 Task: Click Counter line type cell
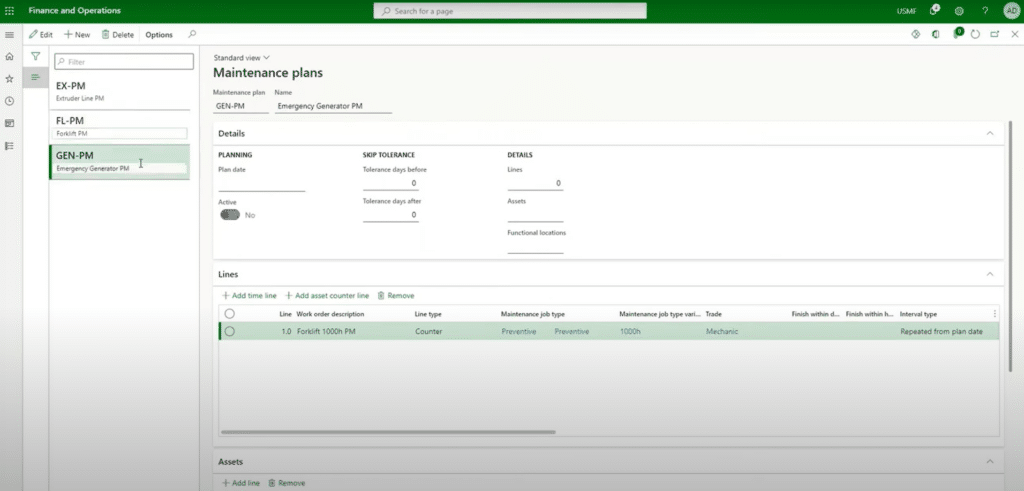(428, 332)
